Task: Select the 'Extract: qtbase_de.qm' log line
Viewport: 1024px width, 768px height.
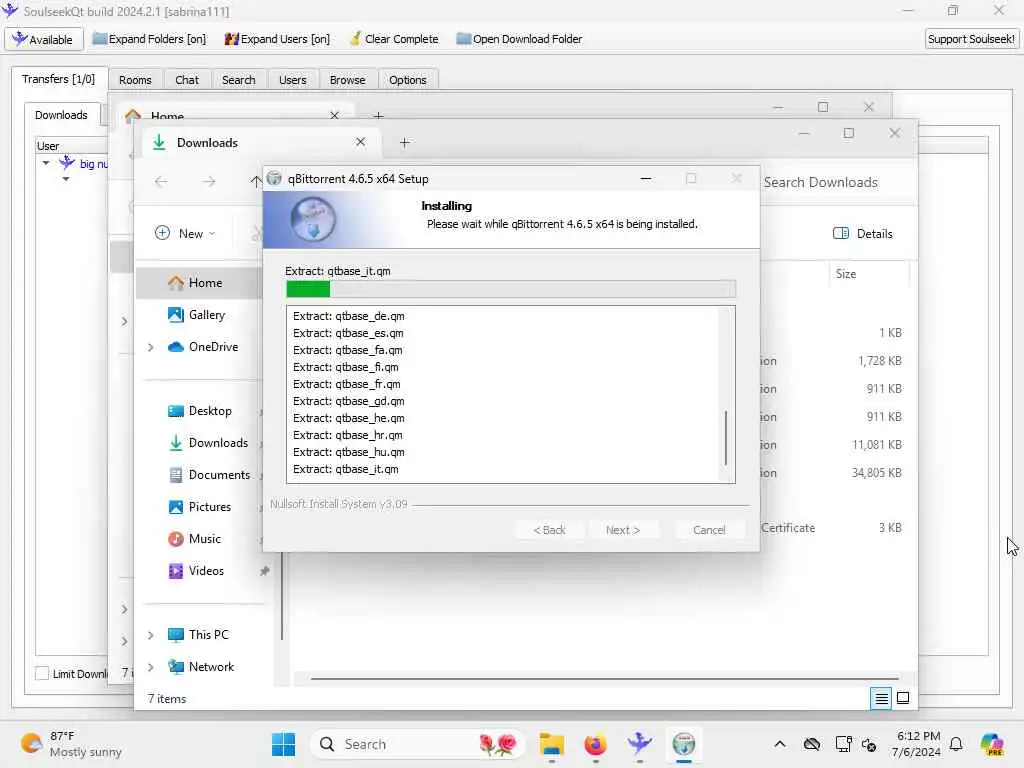Action: click(348, 316)
